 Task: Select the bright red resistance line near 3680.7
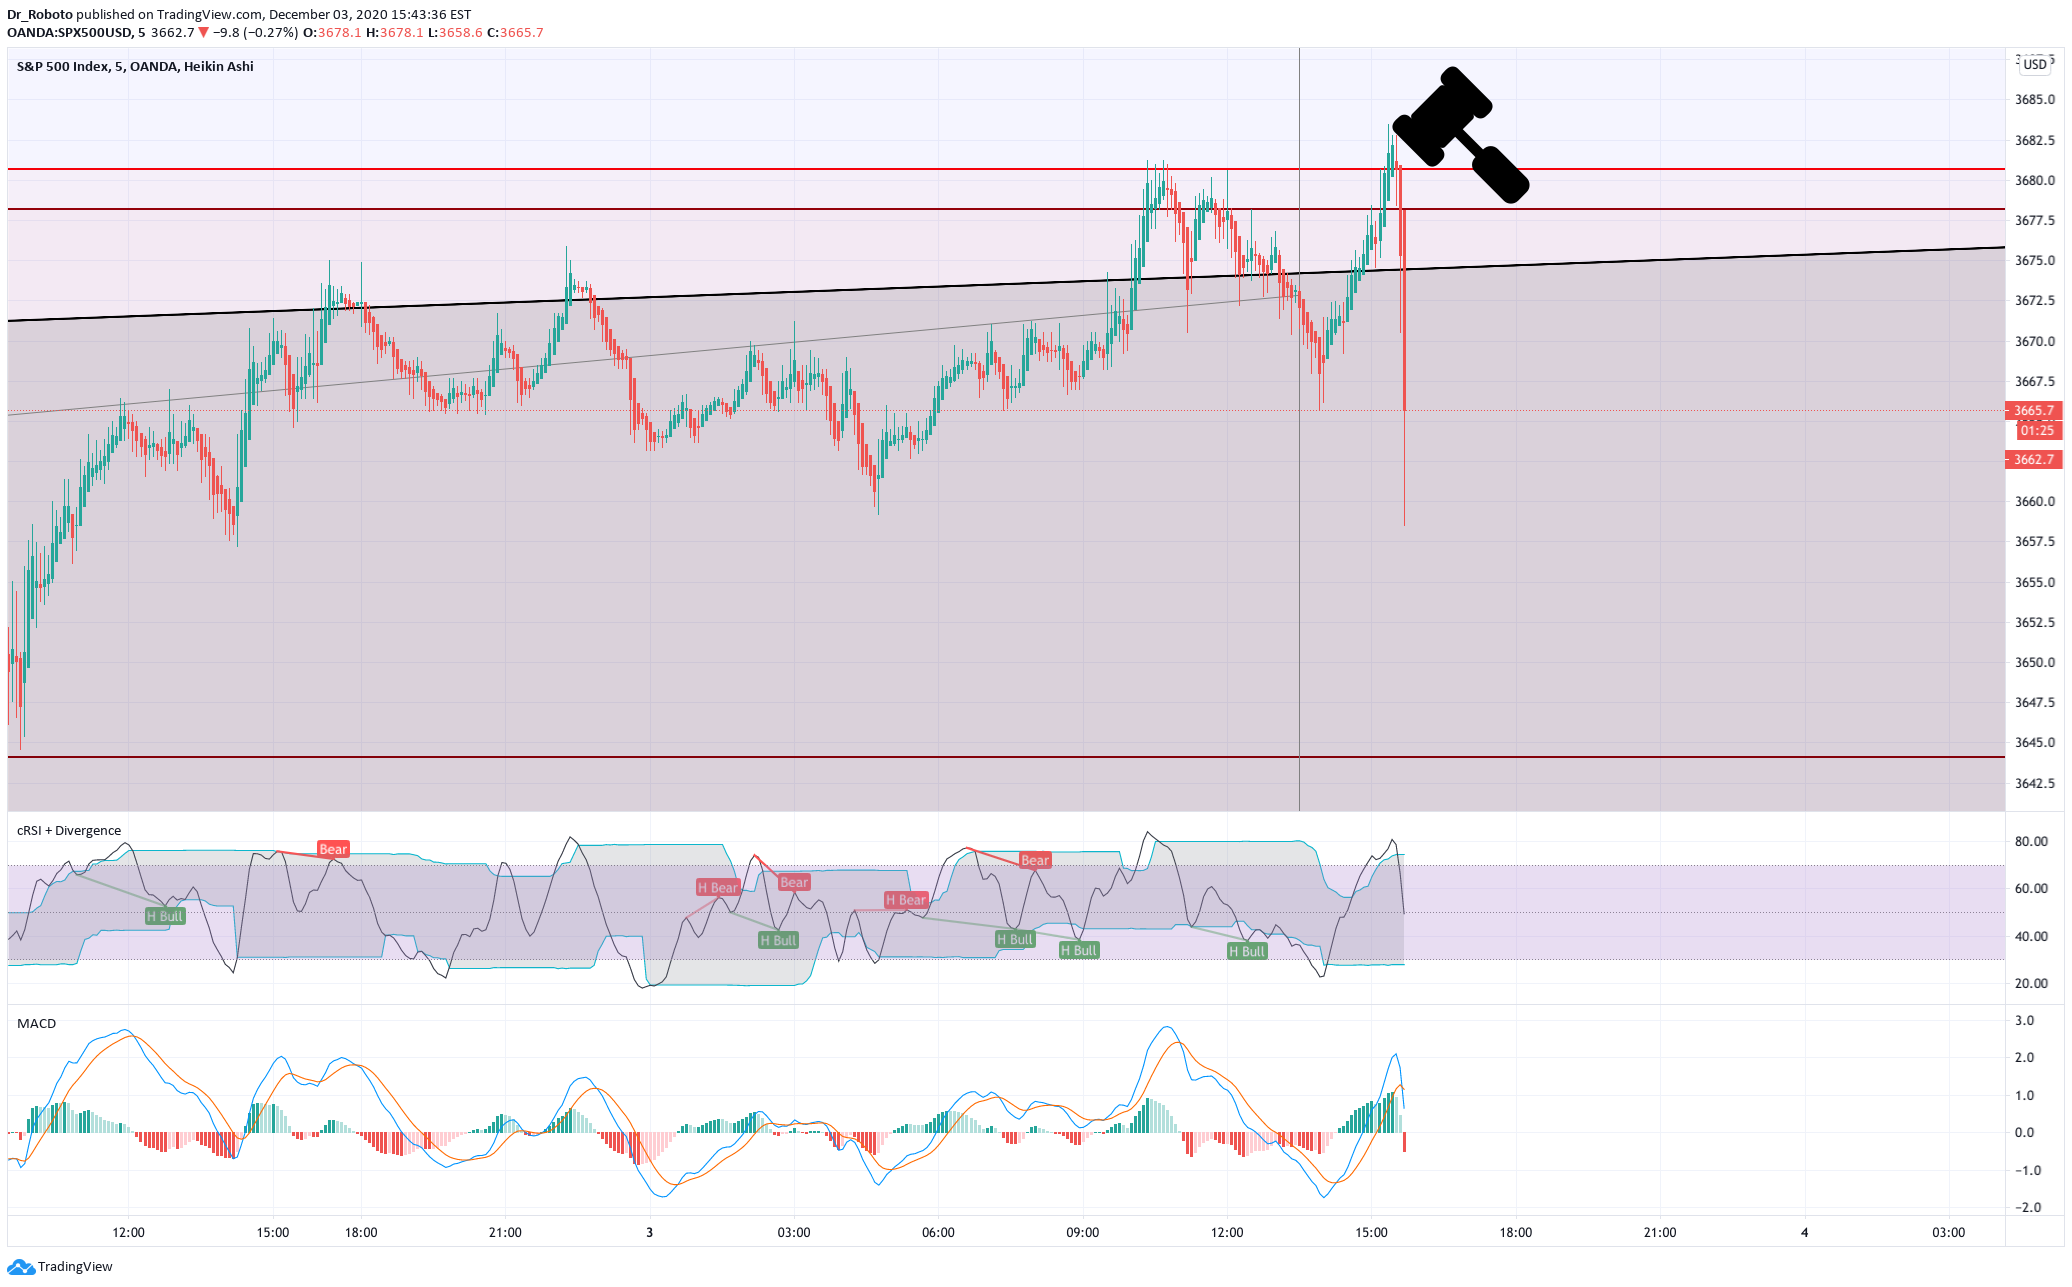[1006, 169]
